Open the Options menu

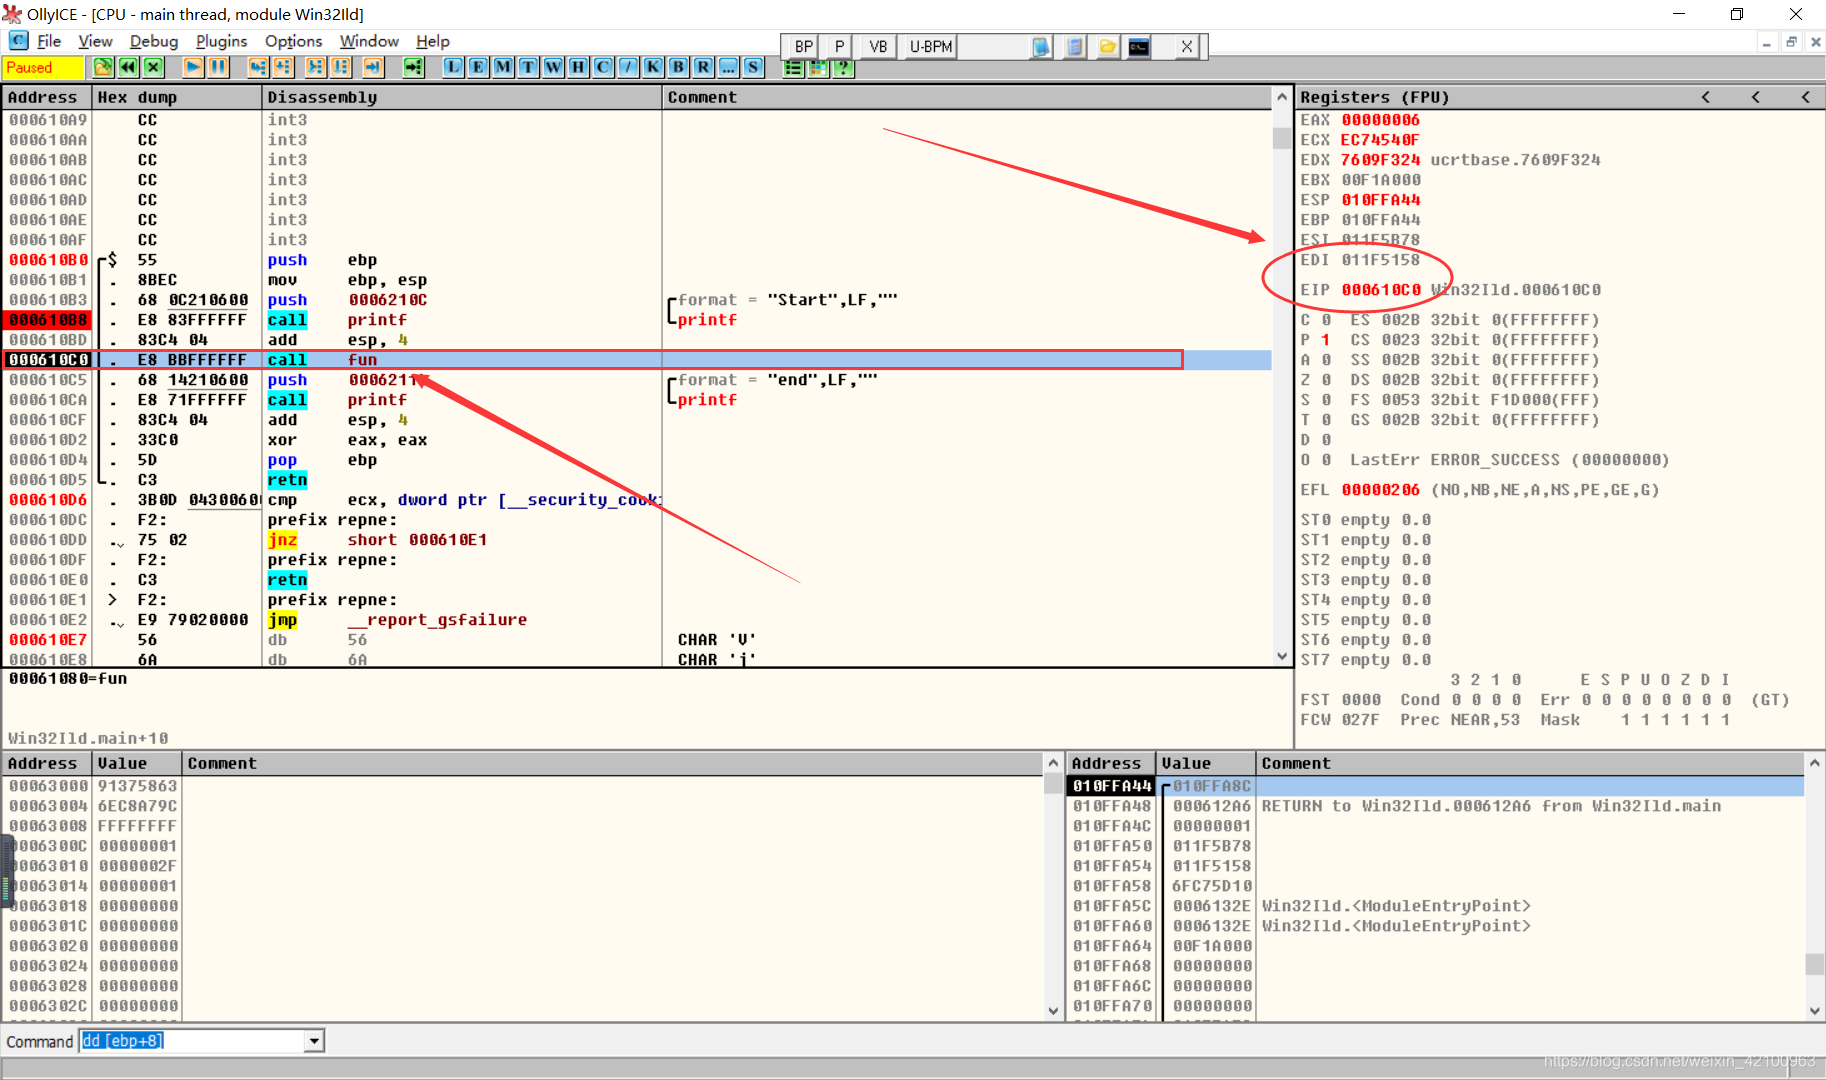click(x=293, y=41)
